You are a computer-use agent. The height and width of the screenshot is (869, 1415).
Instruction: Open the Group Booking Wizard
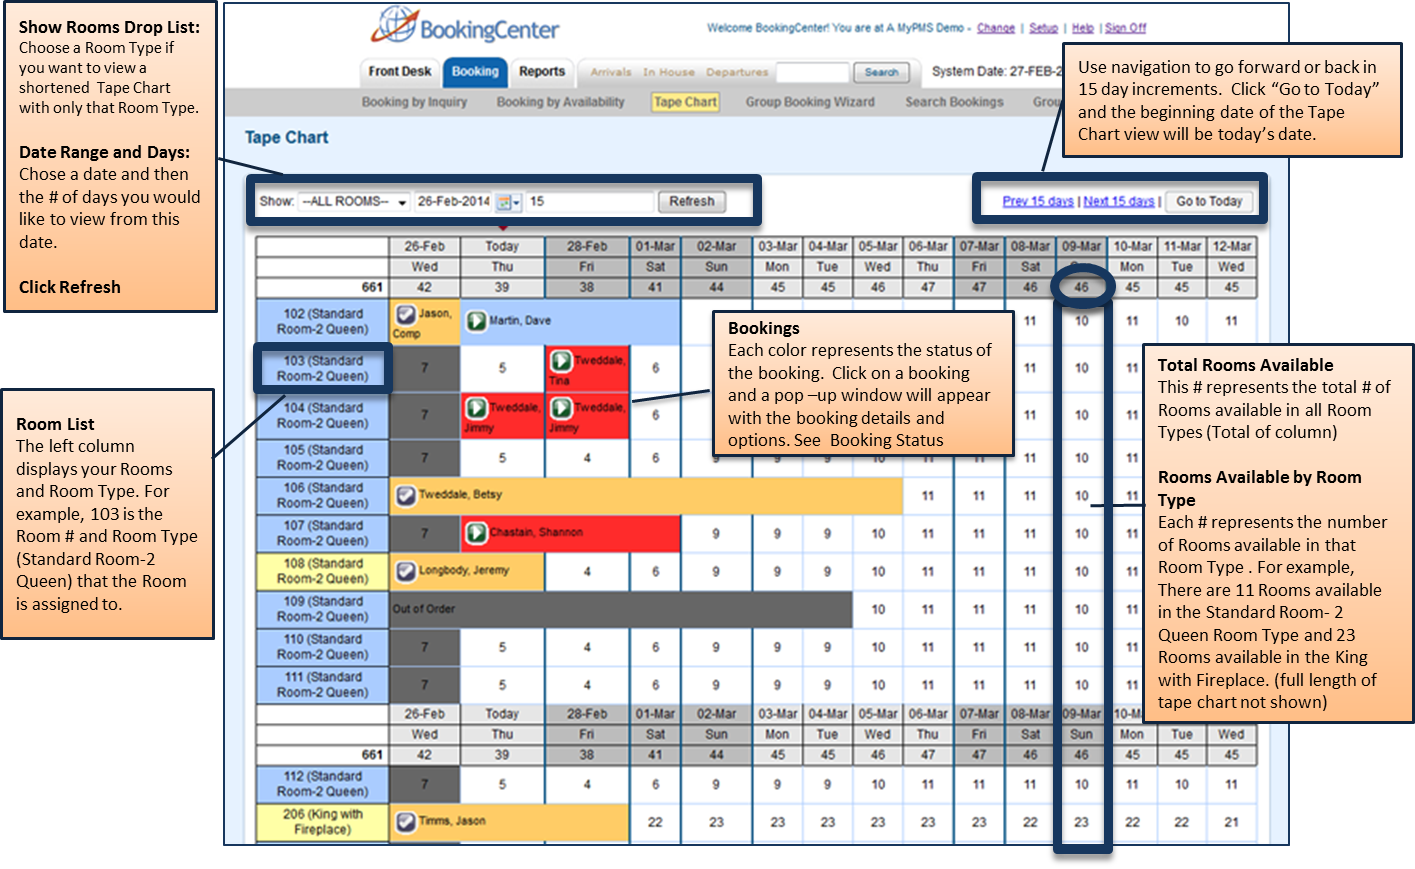coord(810,101)
